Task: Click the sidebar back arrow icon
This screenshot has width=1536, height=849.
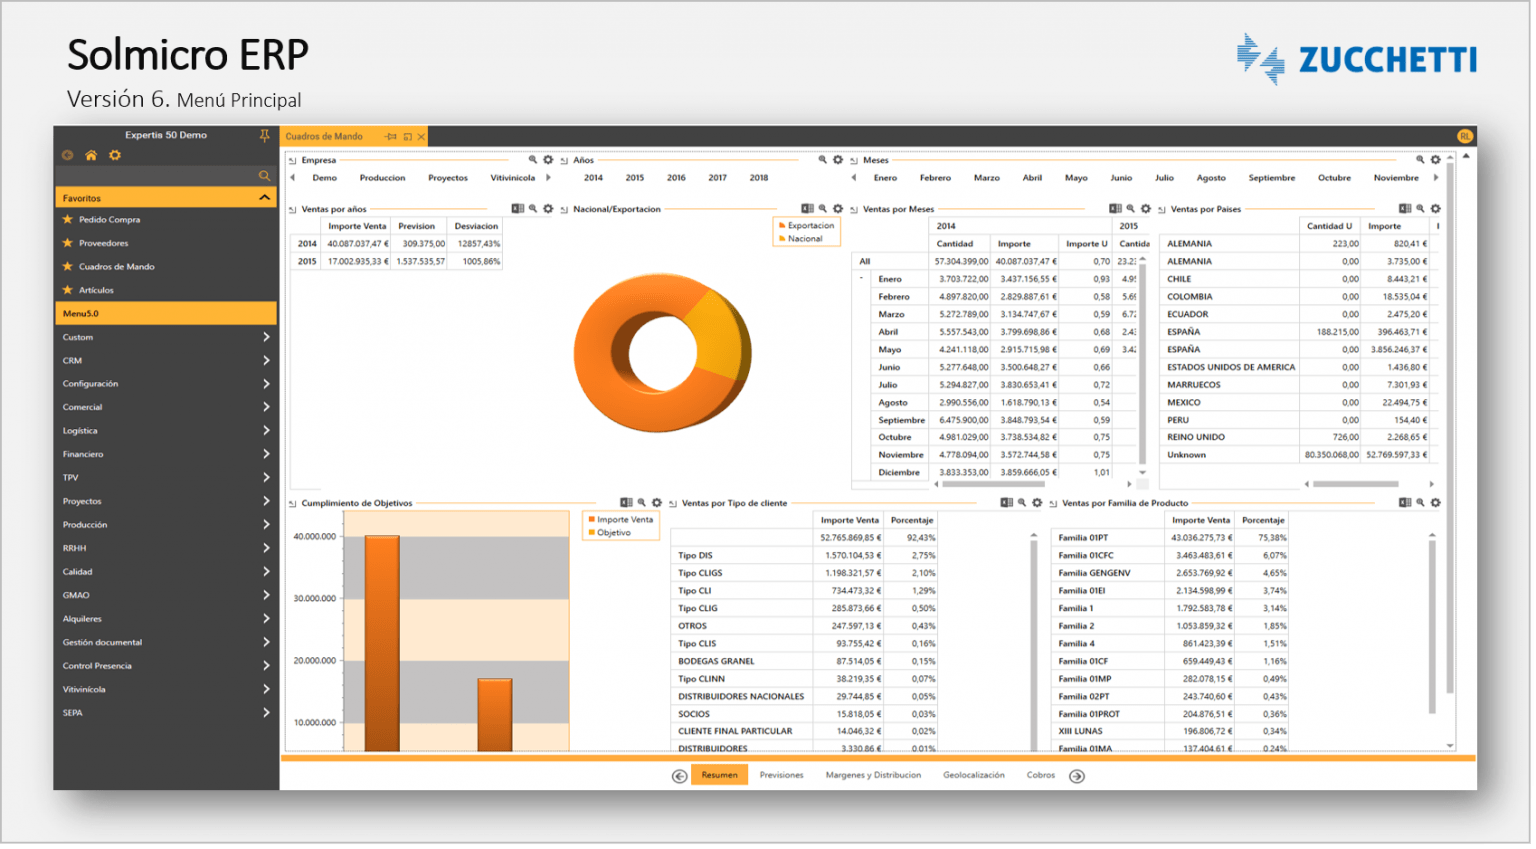Action: [68, 156]
